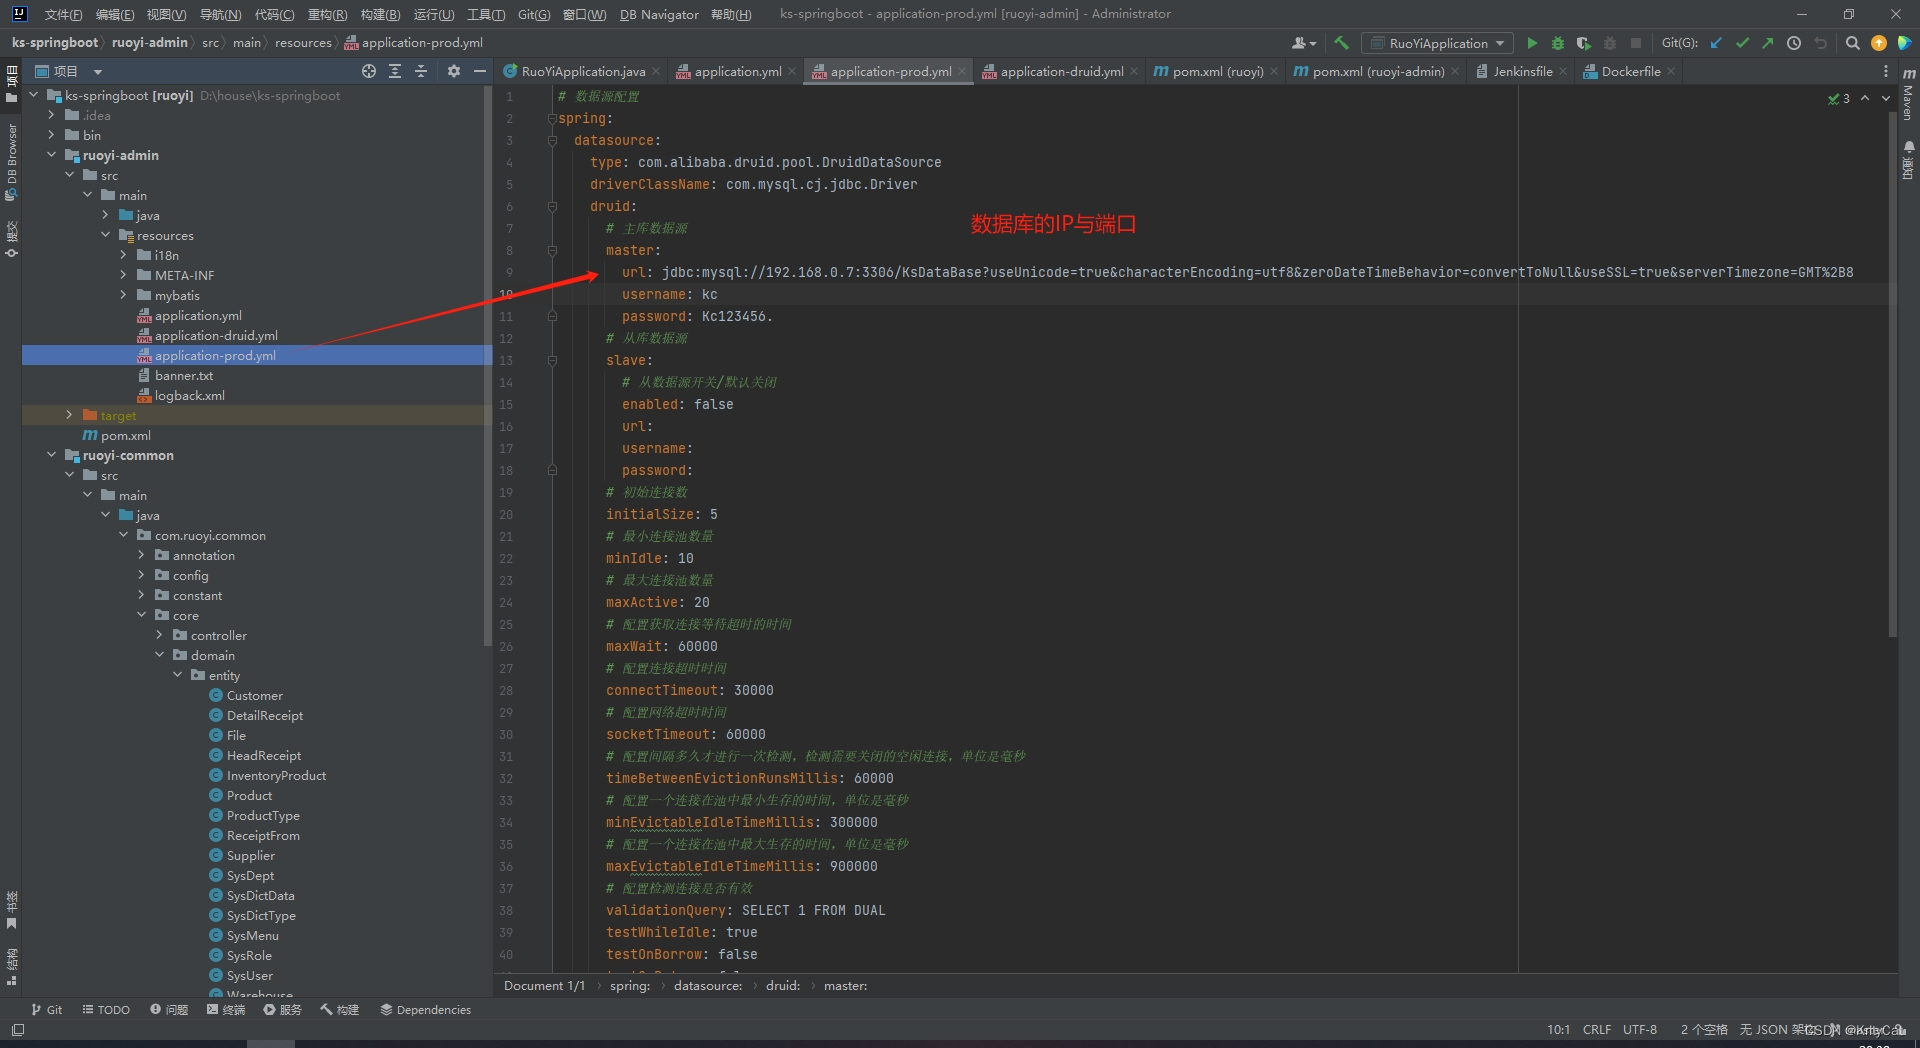Open the Git(G) menu
This screenshot has height=1048, width=1920.
(534, 14)
